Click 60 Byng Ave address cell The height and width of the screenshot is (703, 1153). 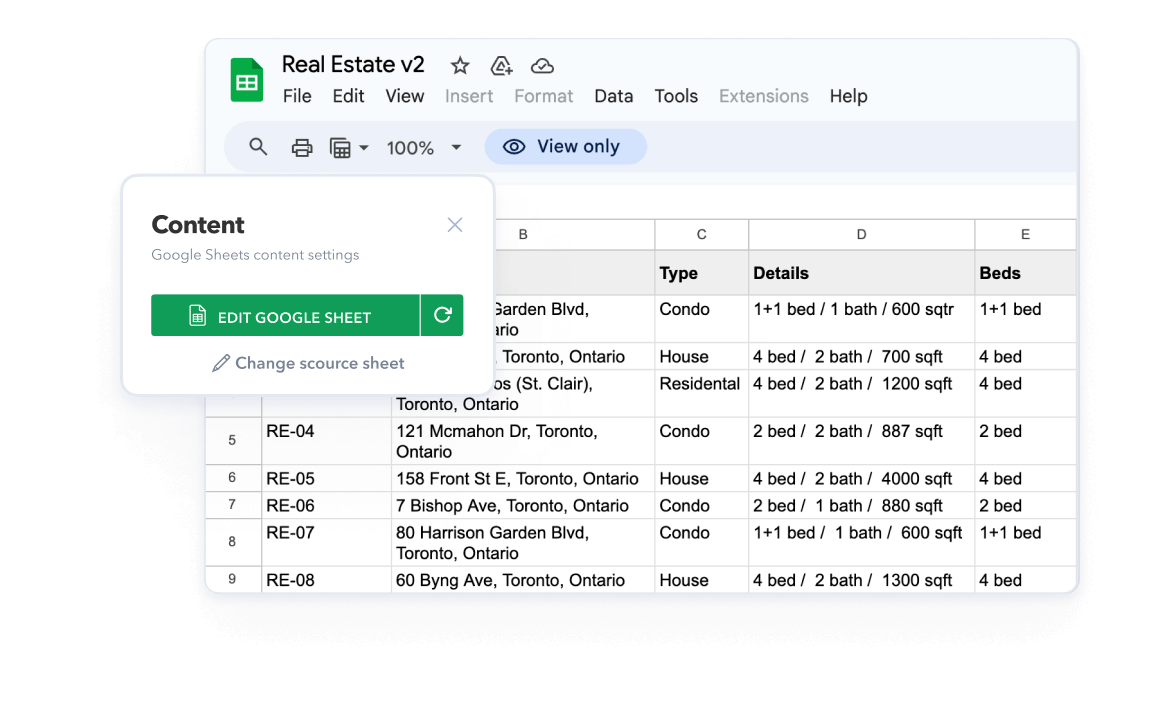(x=523, y=579)
